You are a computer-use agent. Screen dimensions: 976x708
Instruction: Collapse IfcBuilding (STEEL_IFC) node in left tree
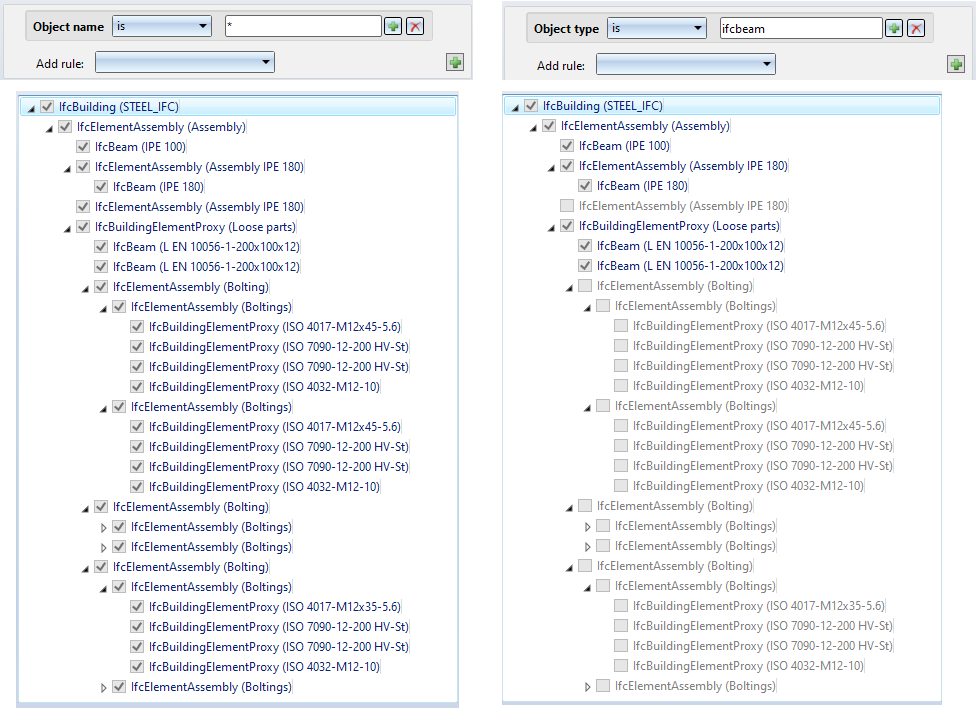[31, 108]
